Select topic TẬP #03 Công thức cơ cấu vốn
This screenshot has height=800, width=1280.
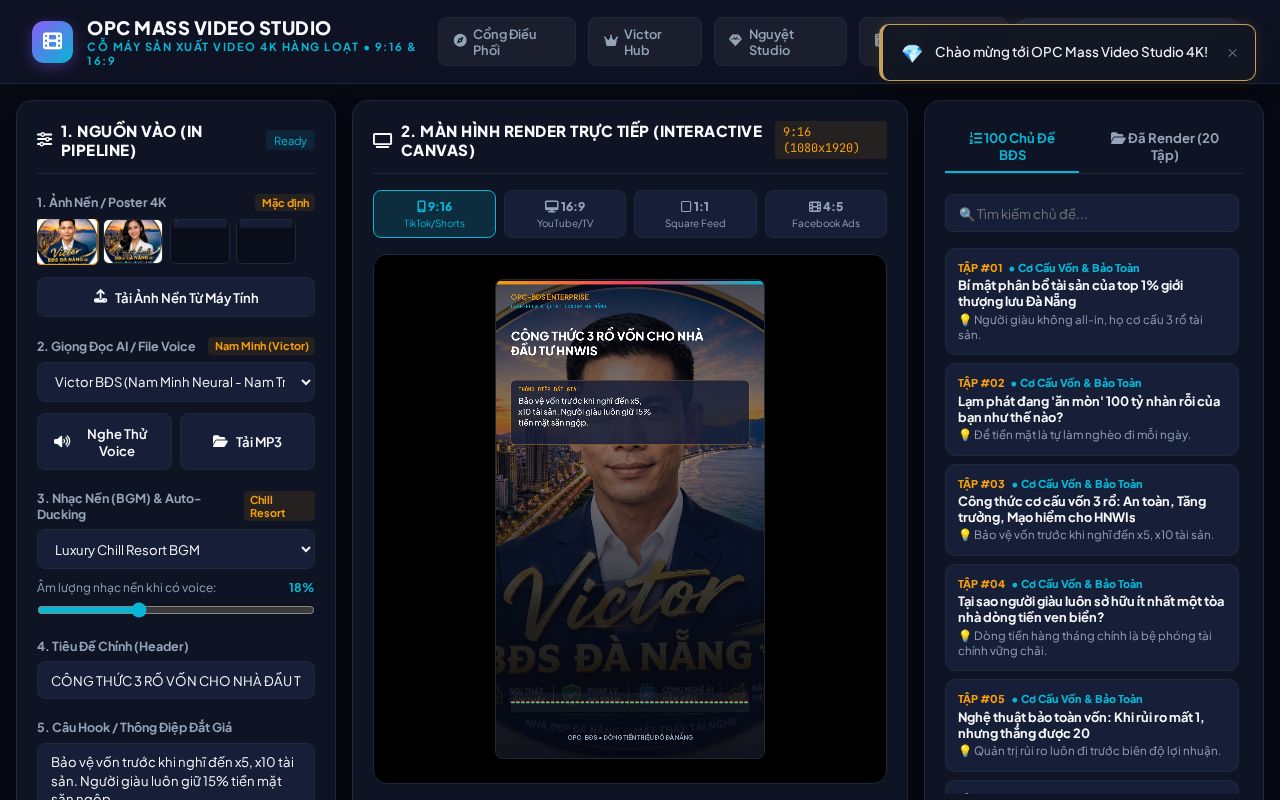pos(1092,510)
